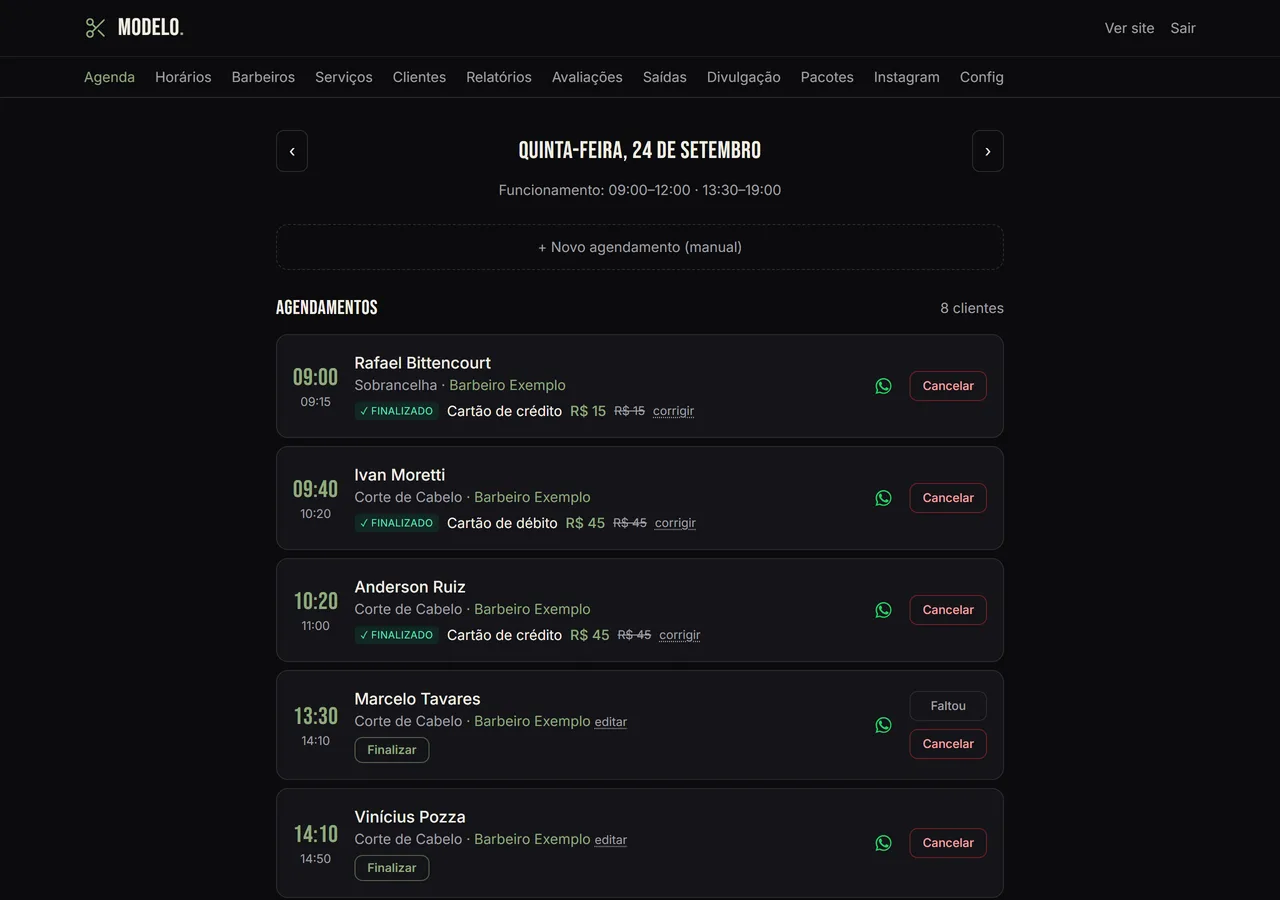Click the scissors logo icon

click(x=95, y=28)
